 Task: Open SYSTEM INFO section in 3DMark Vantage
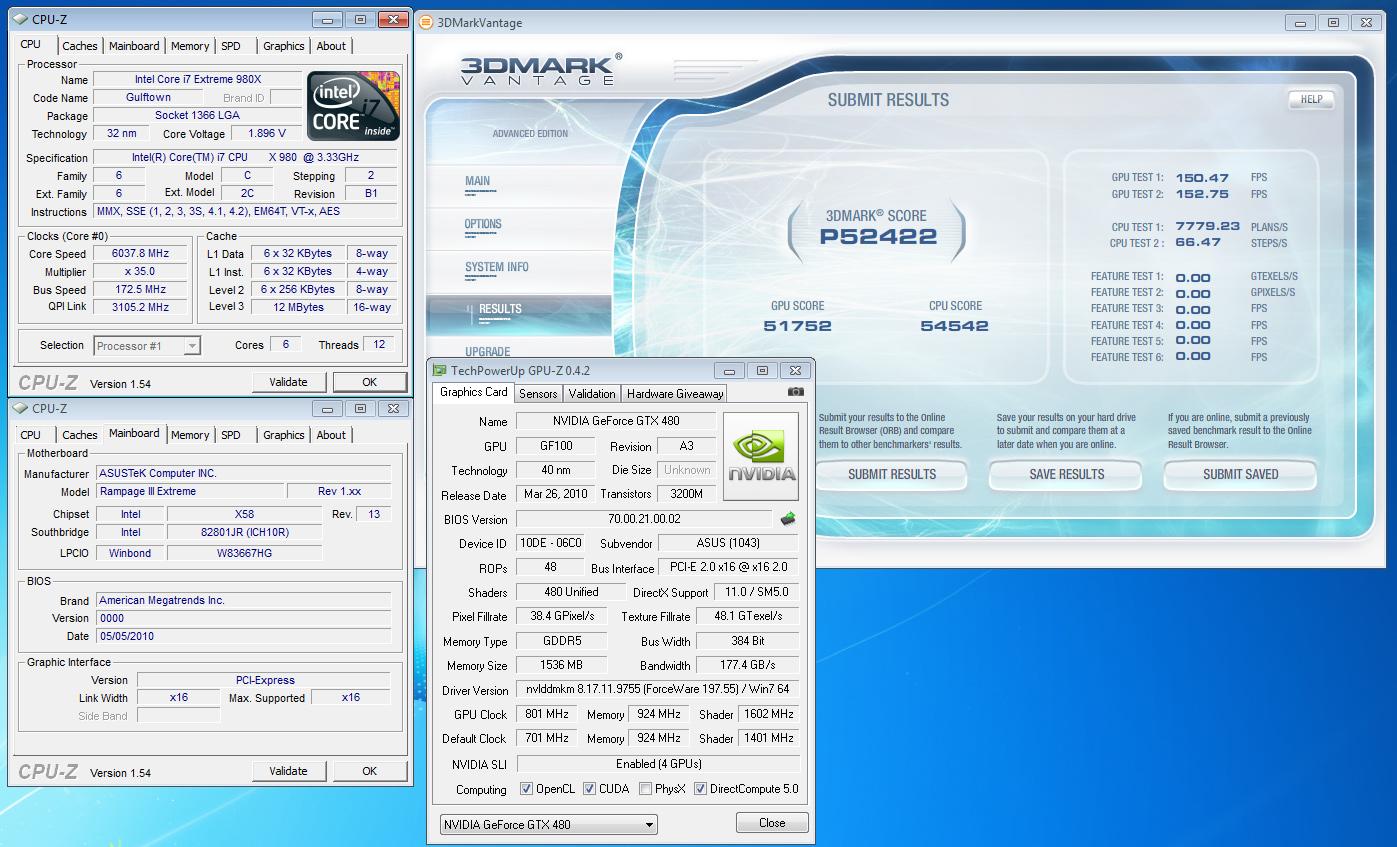tap(497, 267)
